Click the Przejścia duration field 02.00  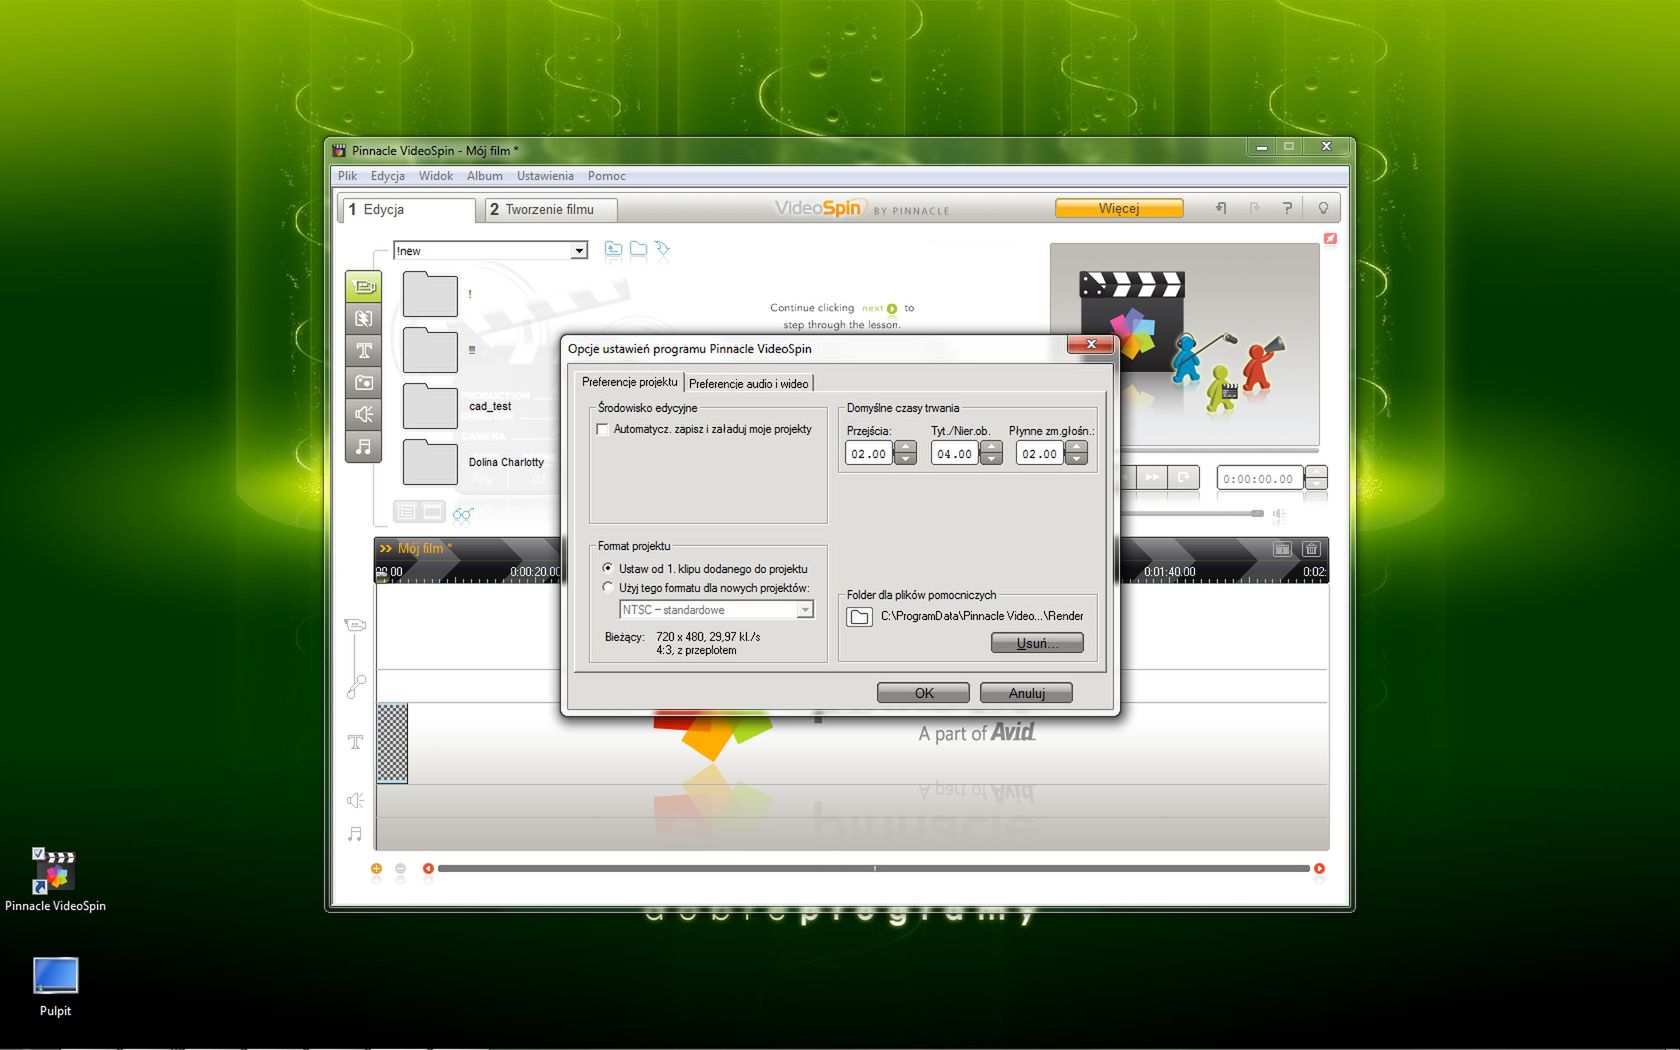pyautogui.click(x=869, y=454)
